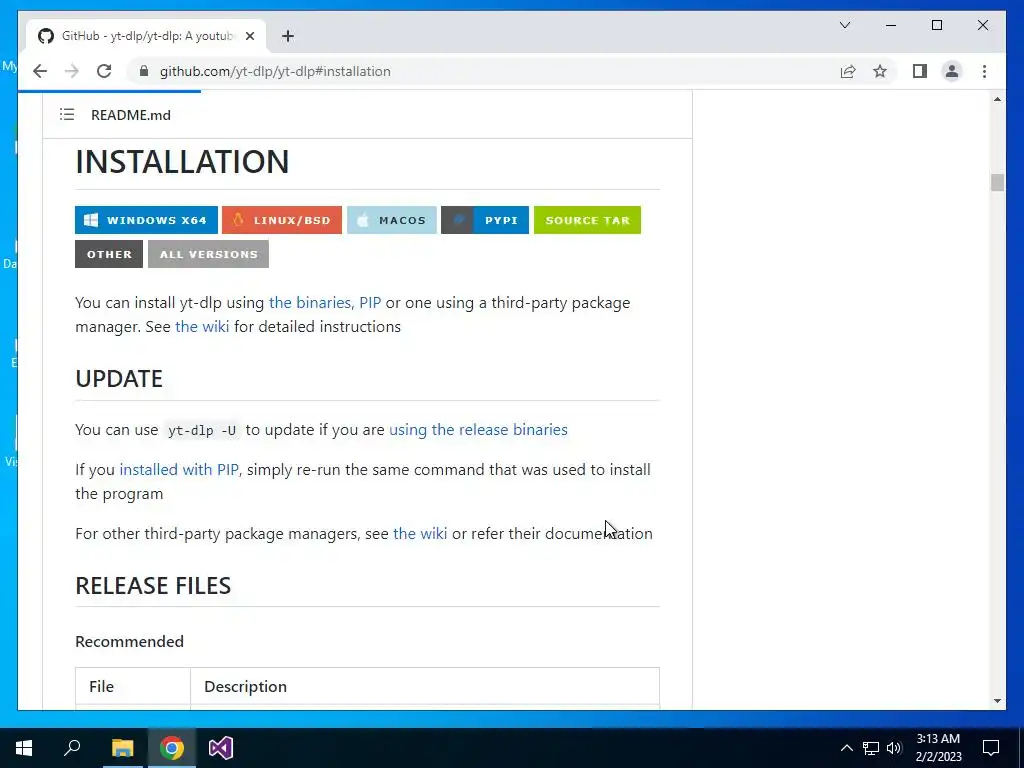This screenshot has height=768, width=1024.
Task: Open network status tray icon
Action: point(871,748)
